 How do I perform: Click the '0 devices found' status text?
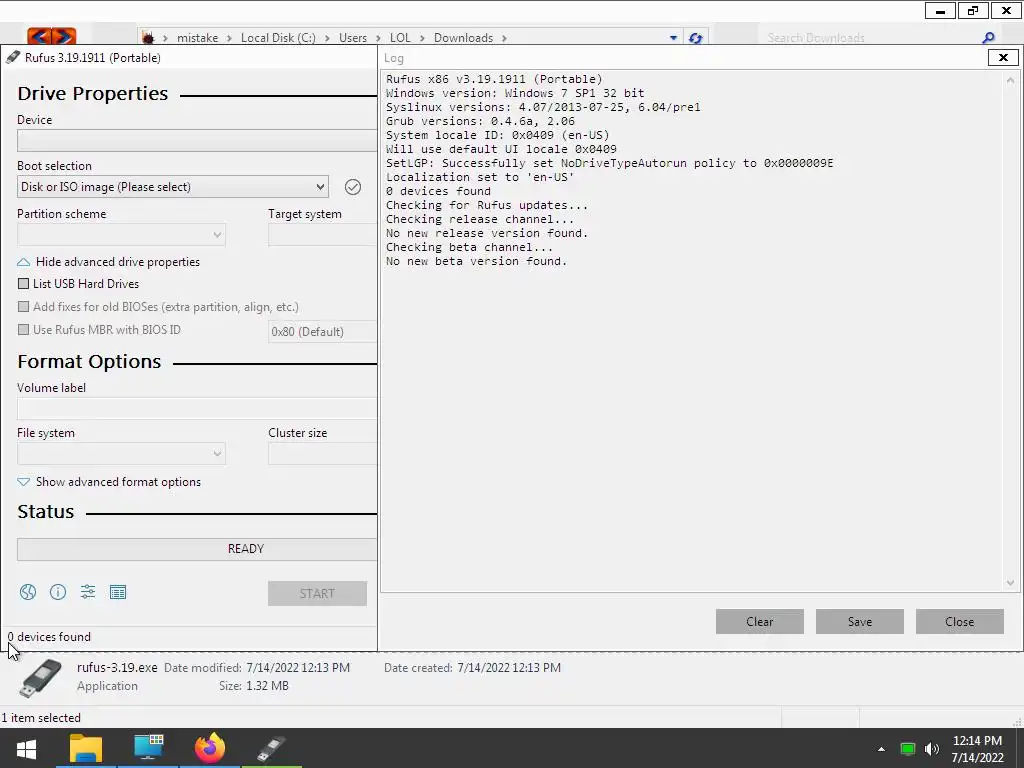[x=49, y=637]
